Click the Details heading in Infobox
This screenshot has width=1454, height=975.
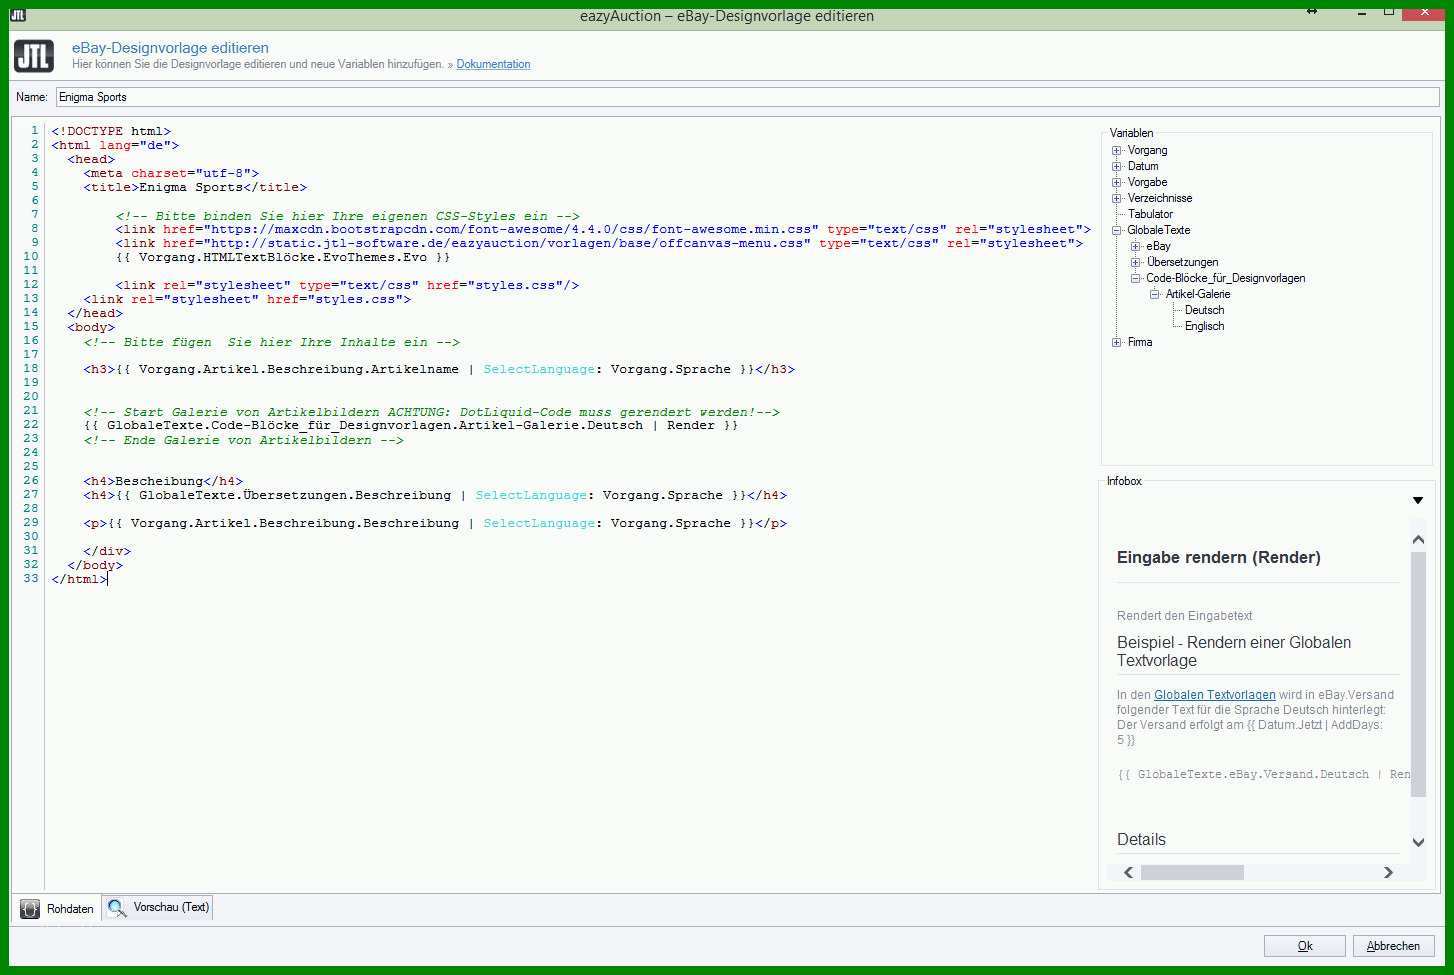[1141, 840]
